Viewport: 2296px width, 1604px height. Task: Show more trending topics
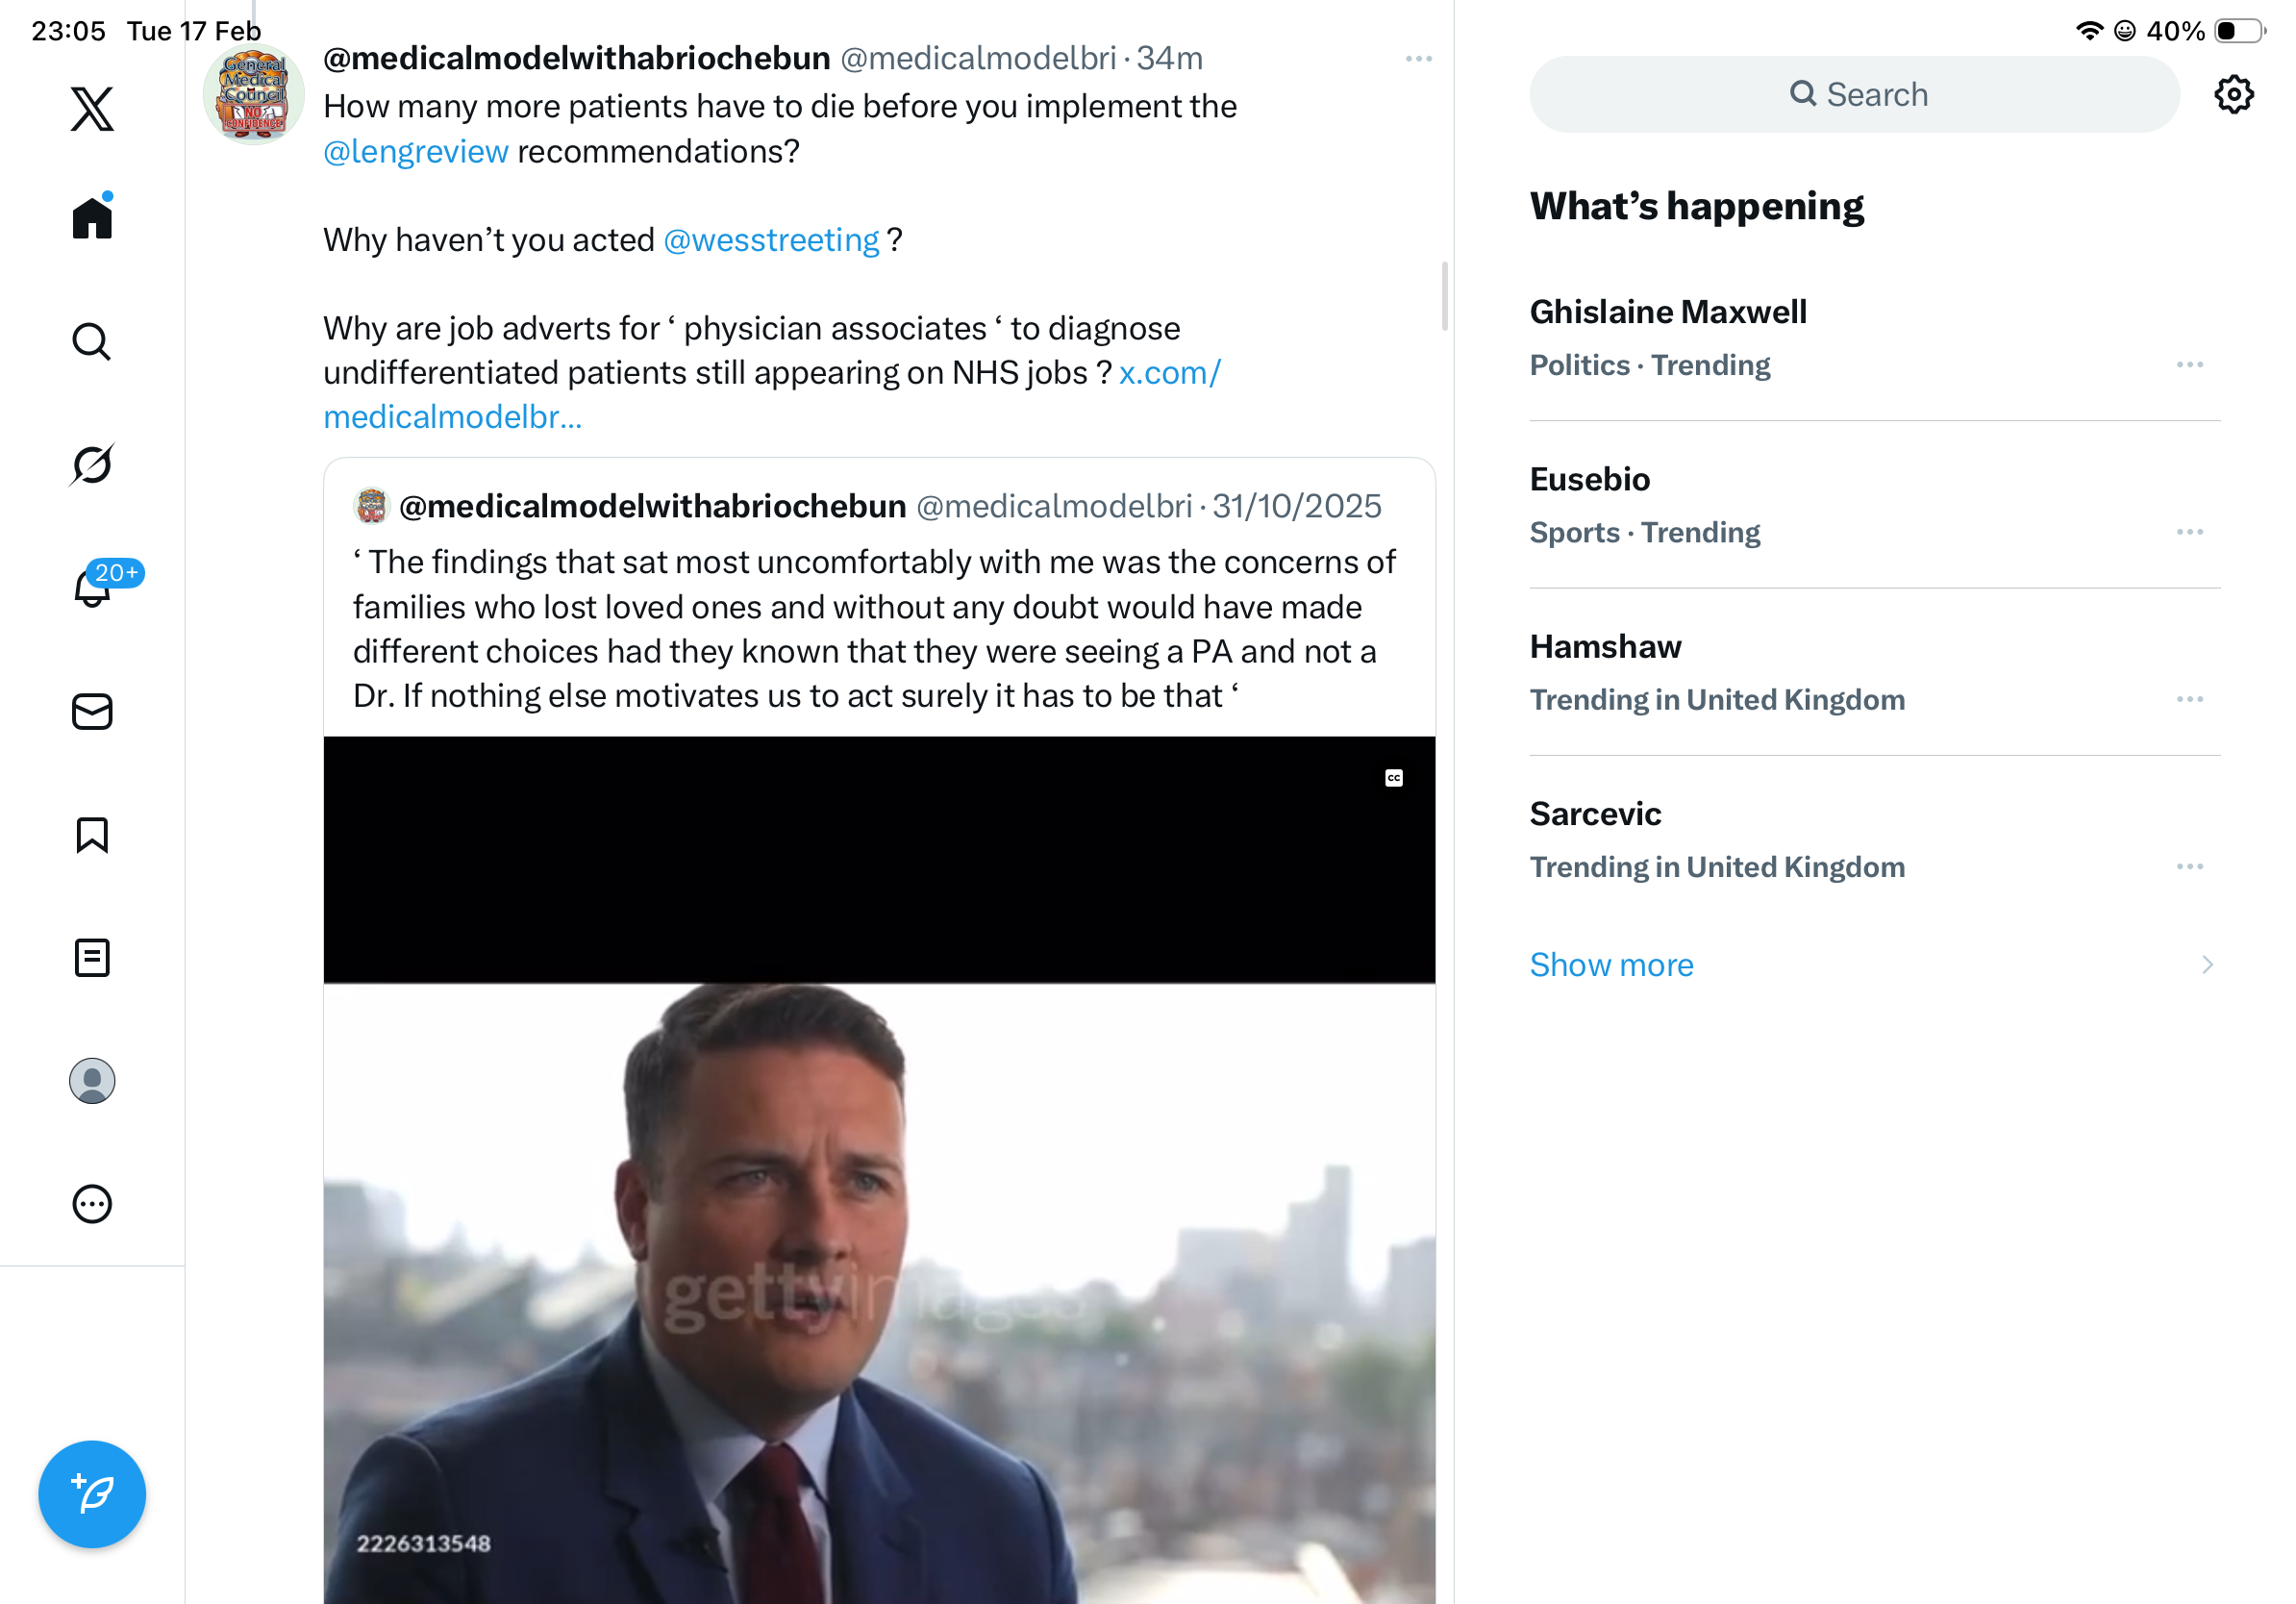click(1611, 965)
